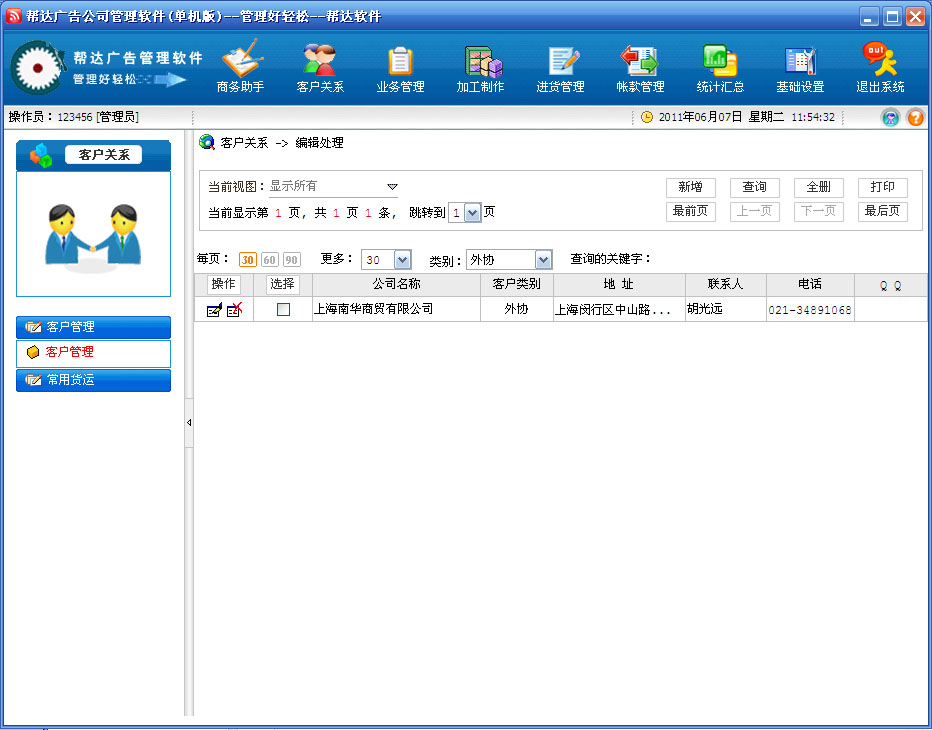Click company name 上海南华商贸有限公司

tap(373, 309)
